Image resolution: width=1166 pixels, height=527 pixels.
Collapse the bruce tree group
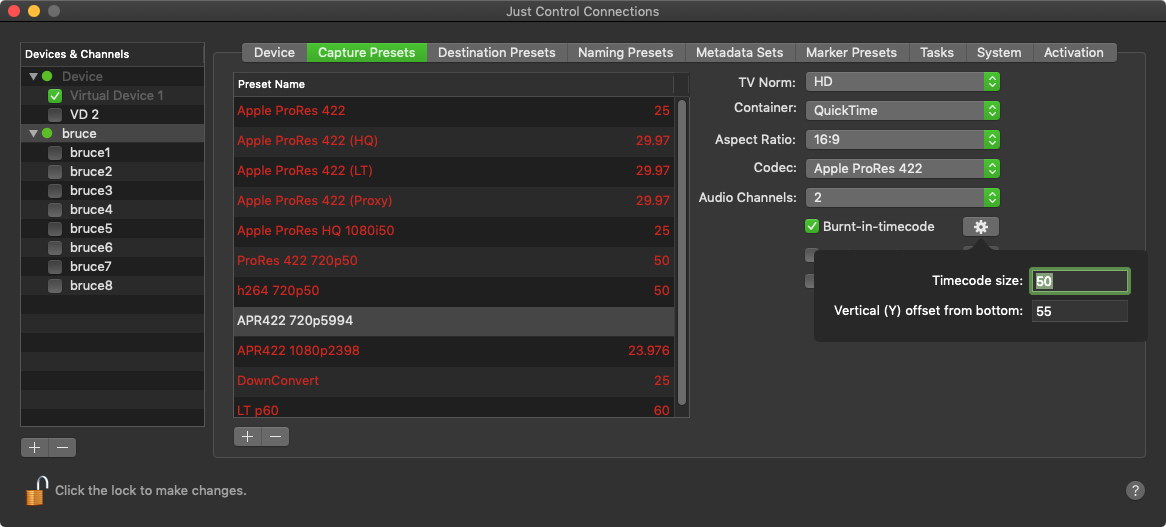pos(33,133)
